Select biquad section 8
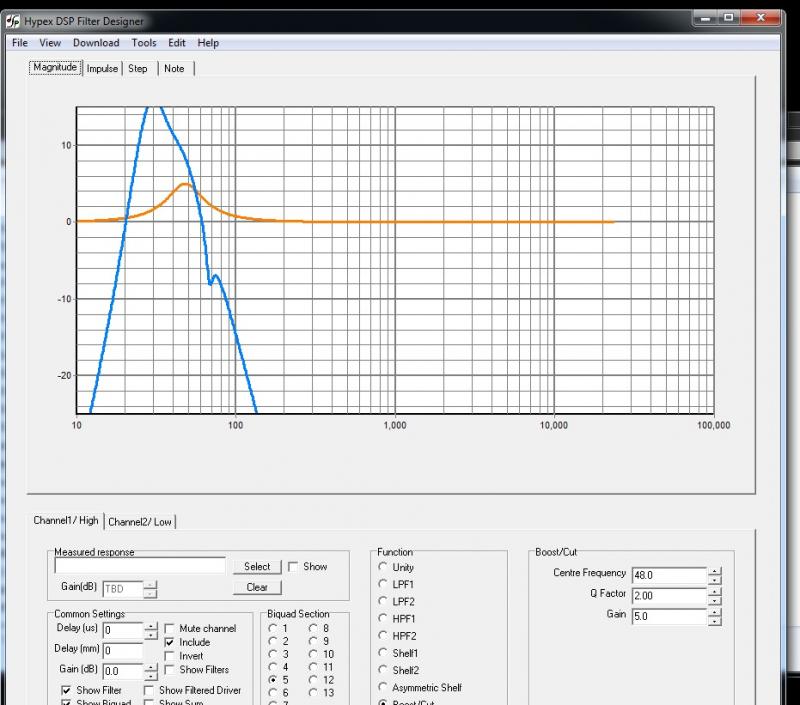The width and height of the screenshot is (800, 705). coord(314,628)
